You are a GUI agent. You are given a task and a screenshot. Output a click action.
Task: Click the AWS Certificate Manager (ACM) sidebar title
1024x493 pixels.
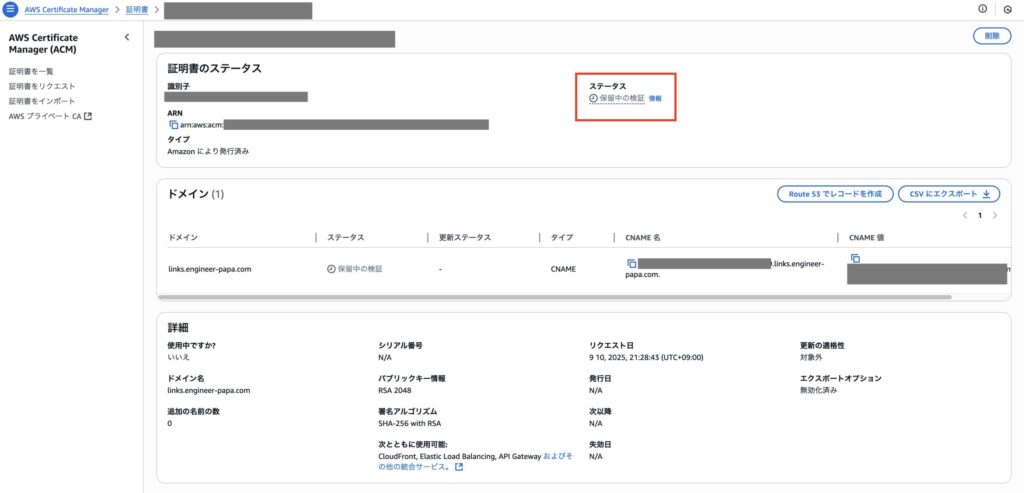click(x=43, y=44)
